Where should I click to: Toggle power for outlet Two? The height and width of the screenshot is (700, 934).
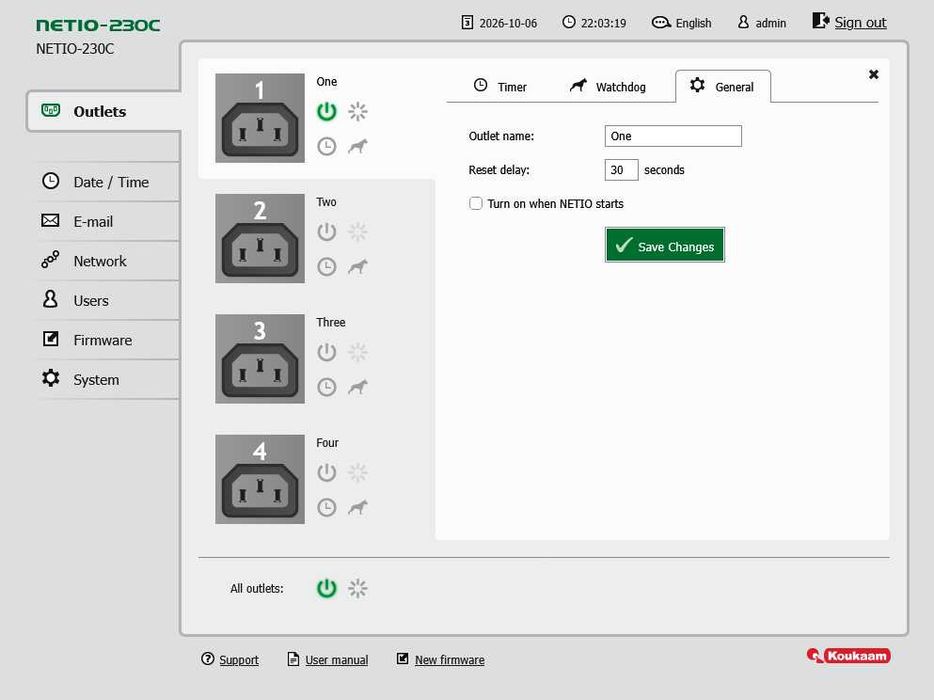(x=326, y=232)
